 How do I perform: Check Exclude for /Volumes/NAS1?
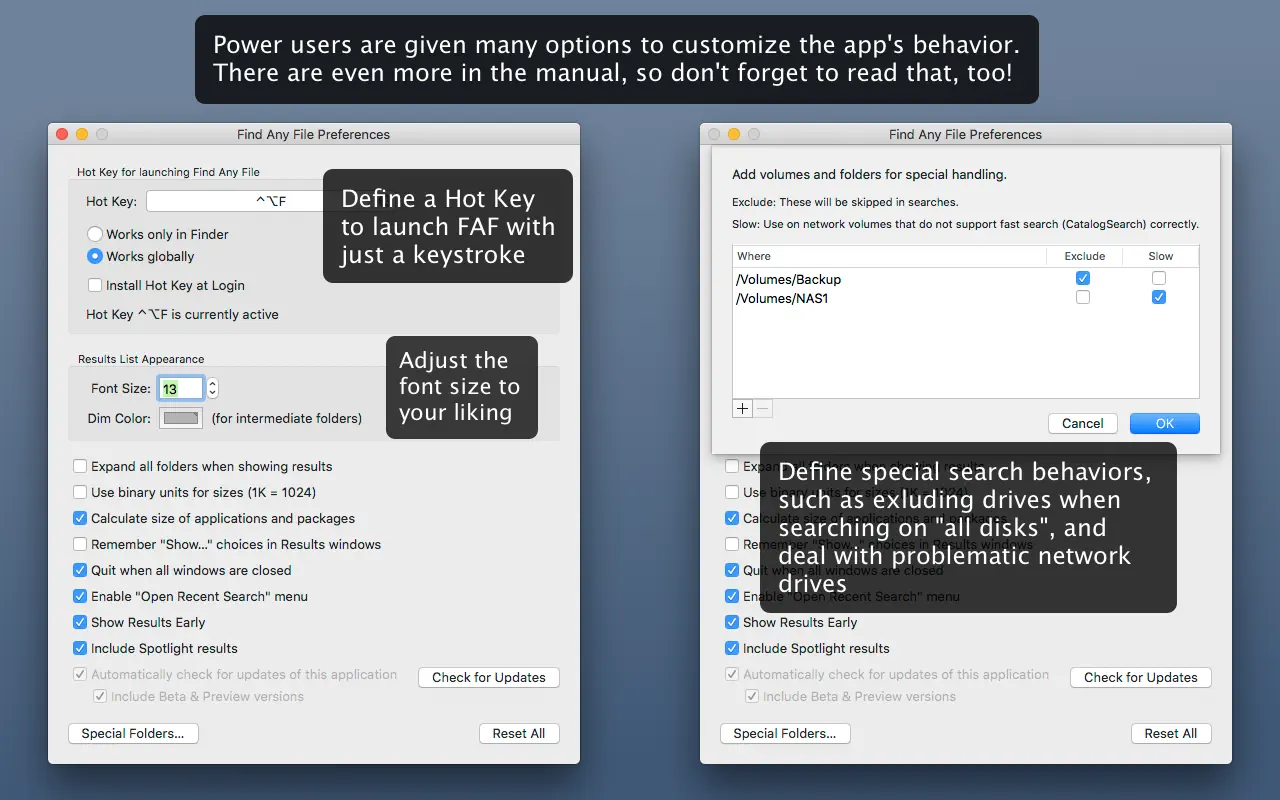(1083, 297)
